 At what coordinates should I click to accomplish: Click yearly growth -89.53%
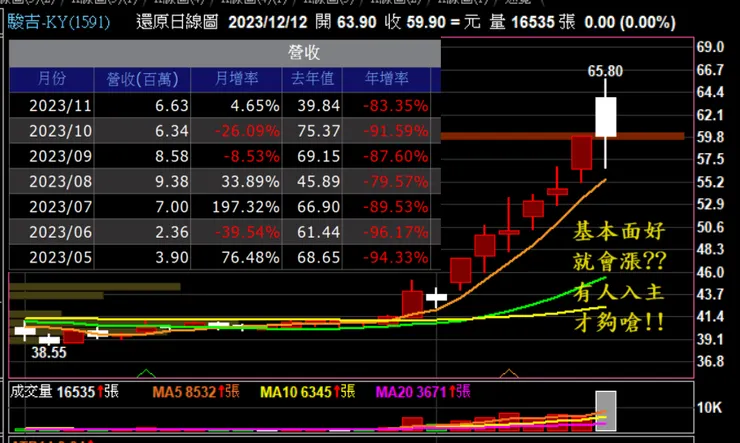[395, 207]
